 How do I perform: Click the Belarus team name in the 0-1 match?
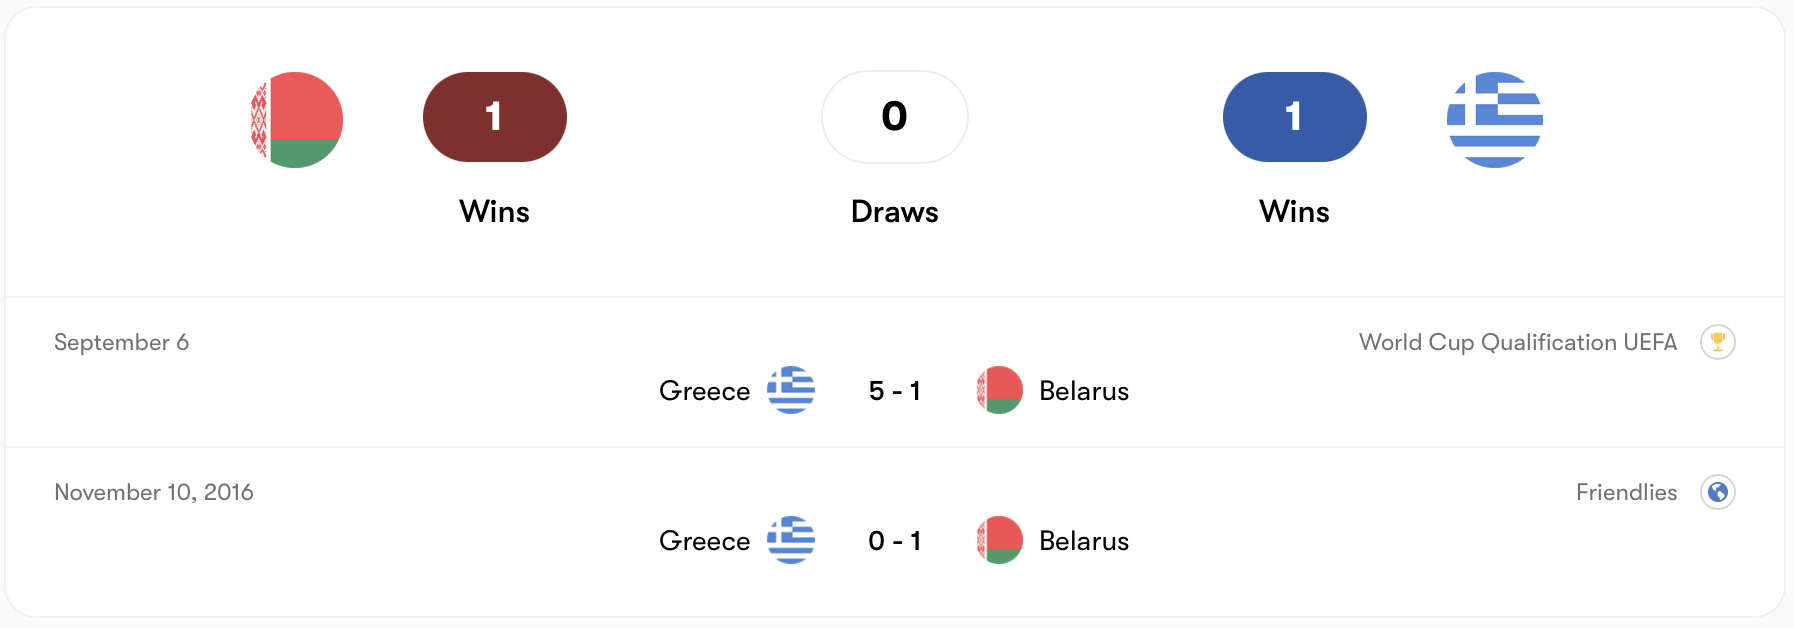click(1084, 541)
